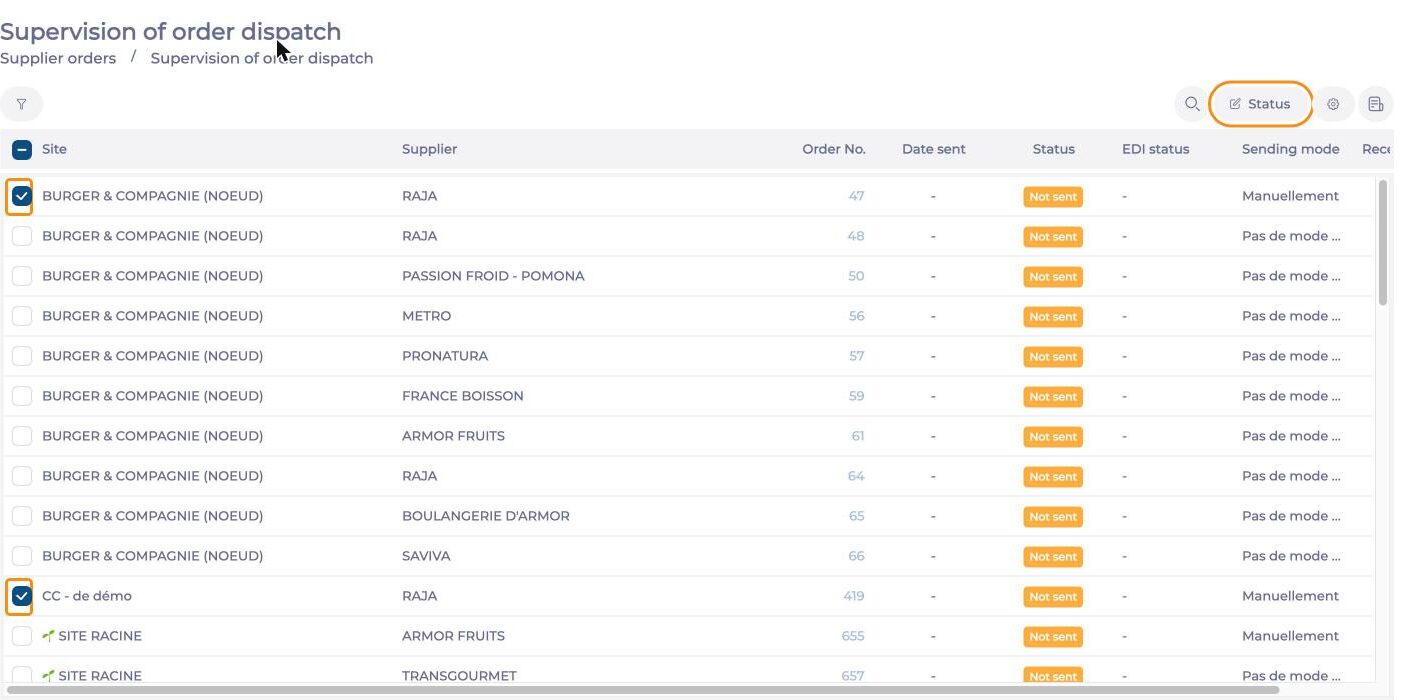Click the green leaf icon on the TRANSGOURMET row
1406x700 pixels.
[48, 676]
